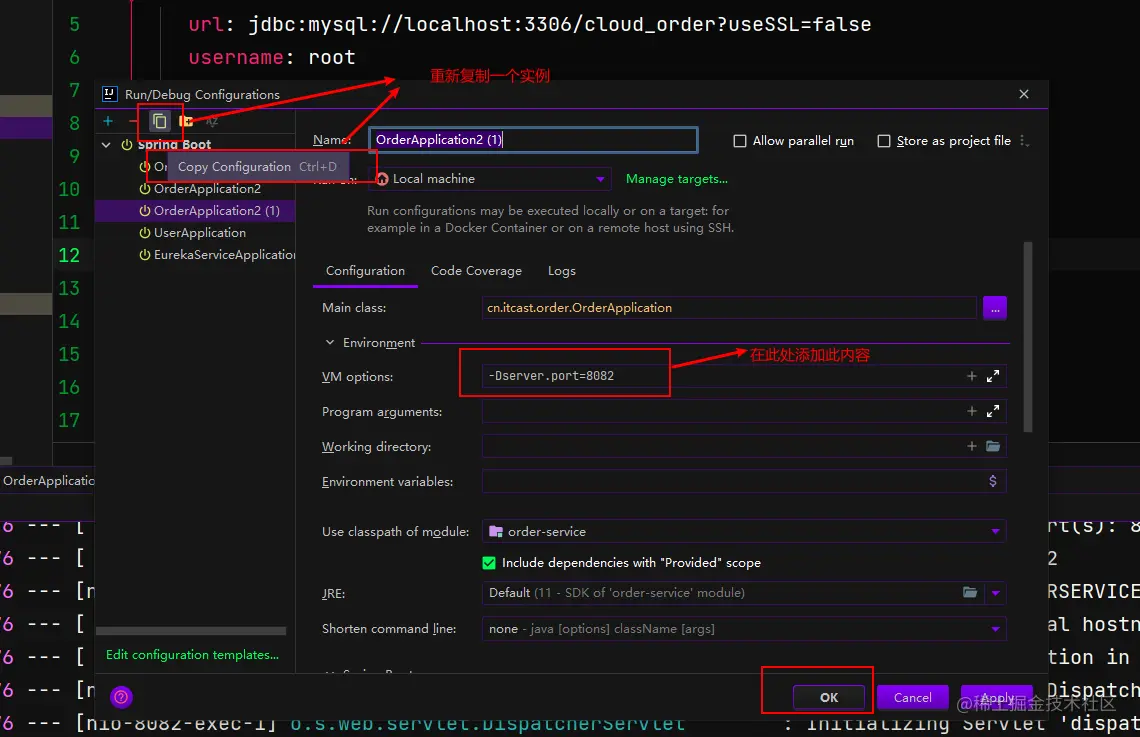Open the Manage targets link
Image resolution: width=1140 pixels, height=737 pixels.
(x=676, y=179)
